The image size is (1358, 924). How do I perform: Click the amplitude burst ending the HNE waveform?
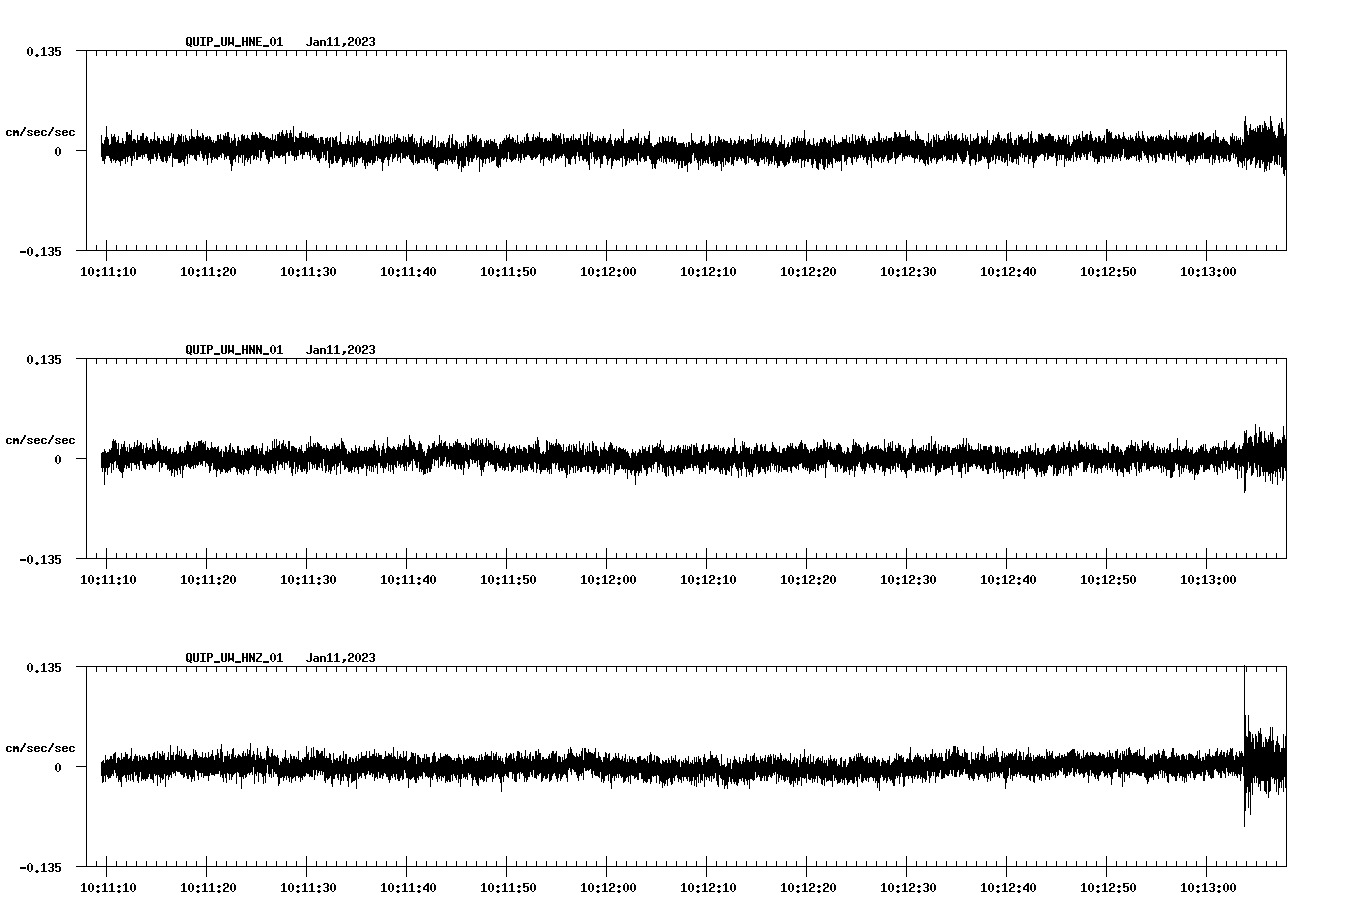pos(1263,147)
